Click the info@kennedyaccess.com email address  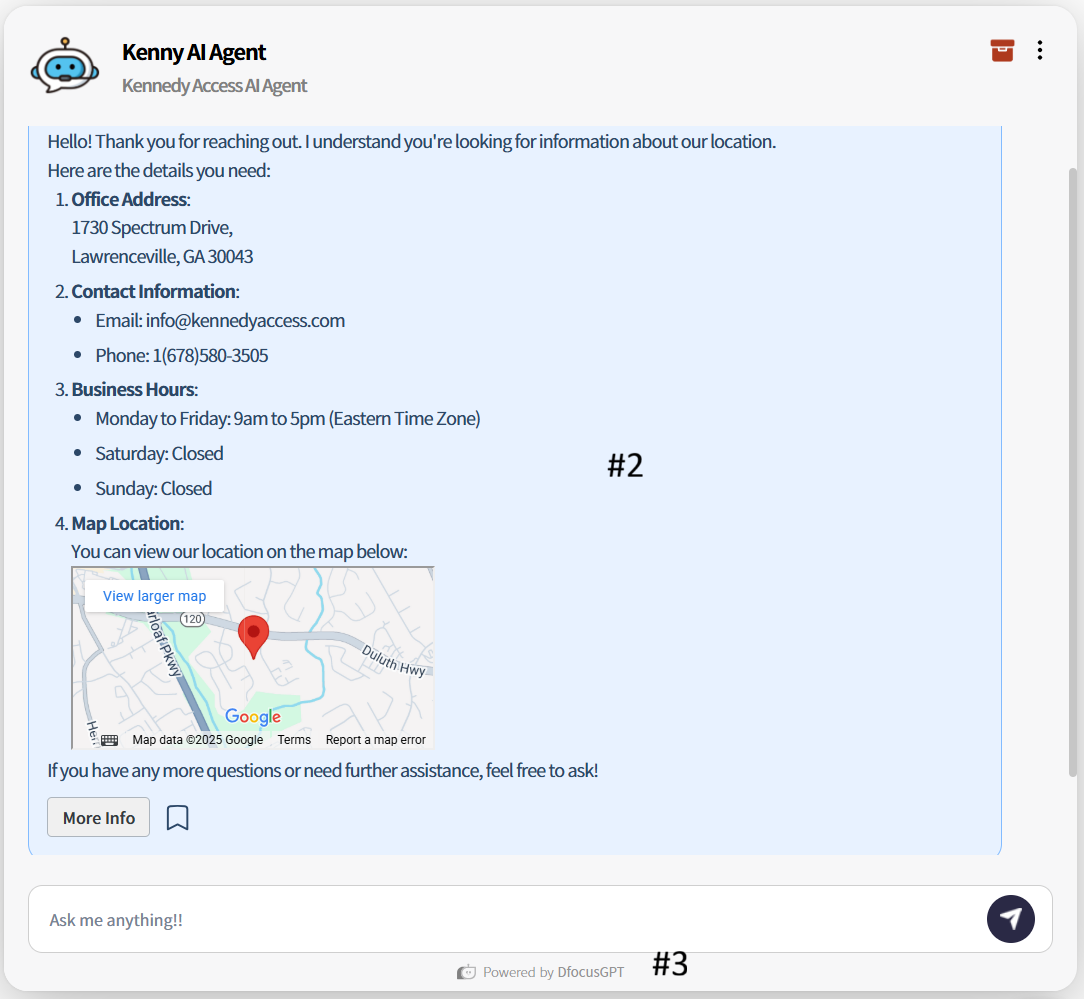(x=245, y=321)
